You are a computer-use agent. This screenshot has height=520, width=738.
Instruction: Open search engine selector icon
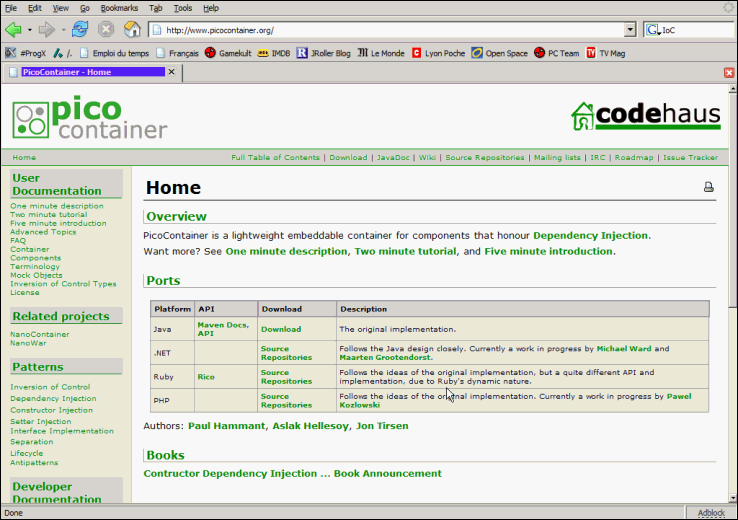[x=653, y=30]
